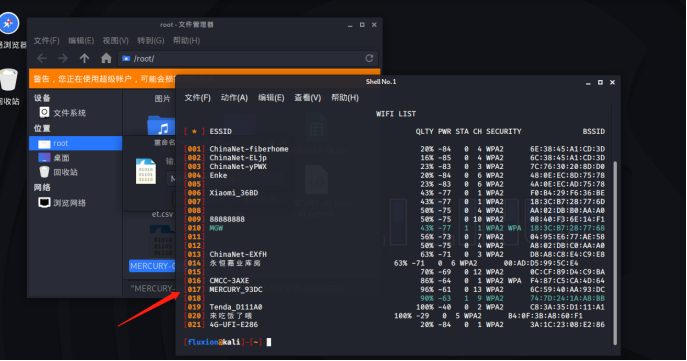Maximize the Shell No.1 window

[x=600, y=82]
